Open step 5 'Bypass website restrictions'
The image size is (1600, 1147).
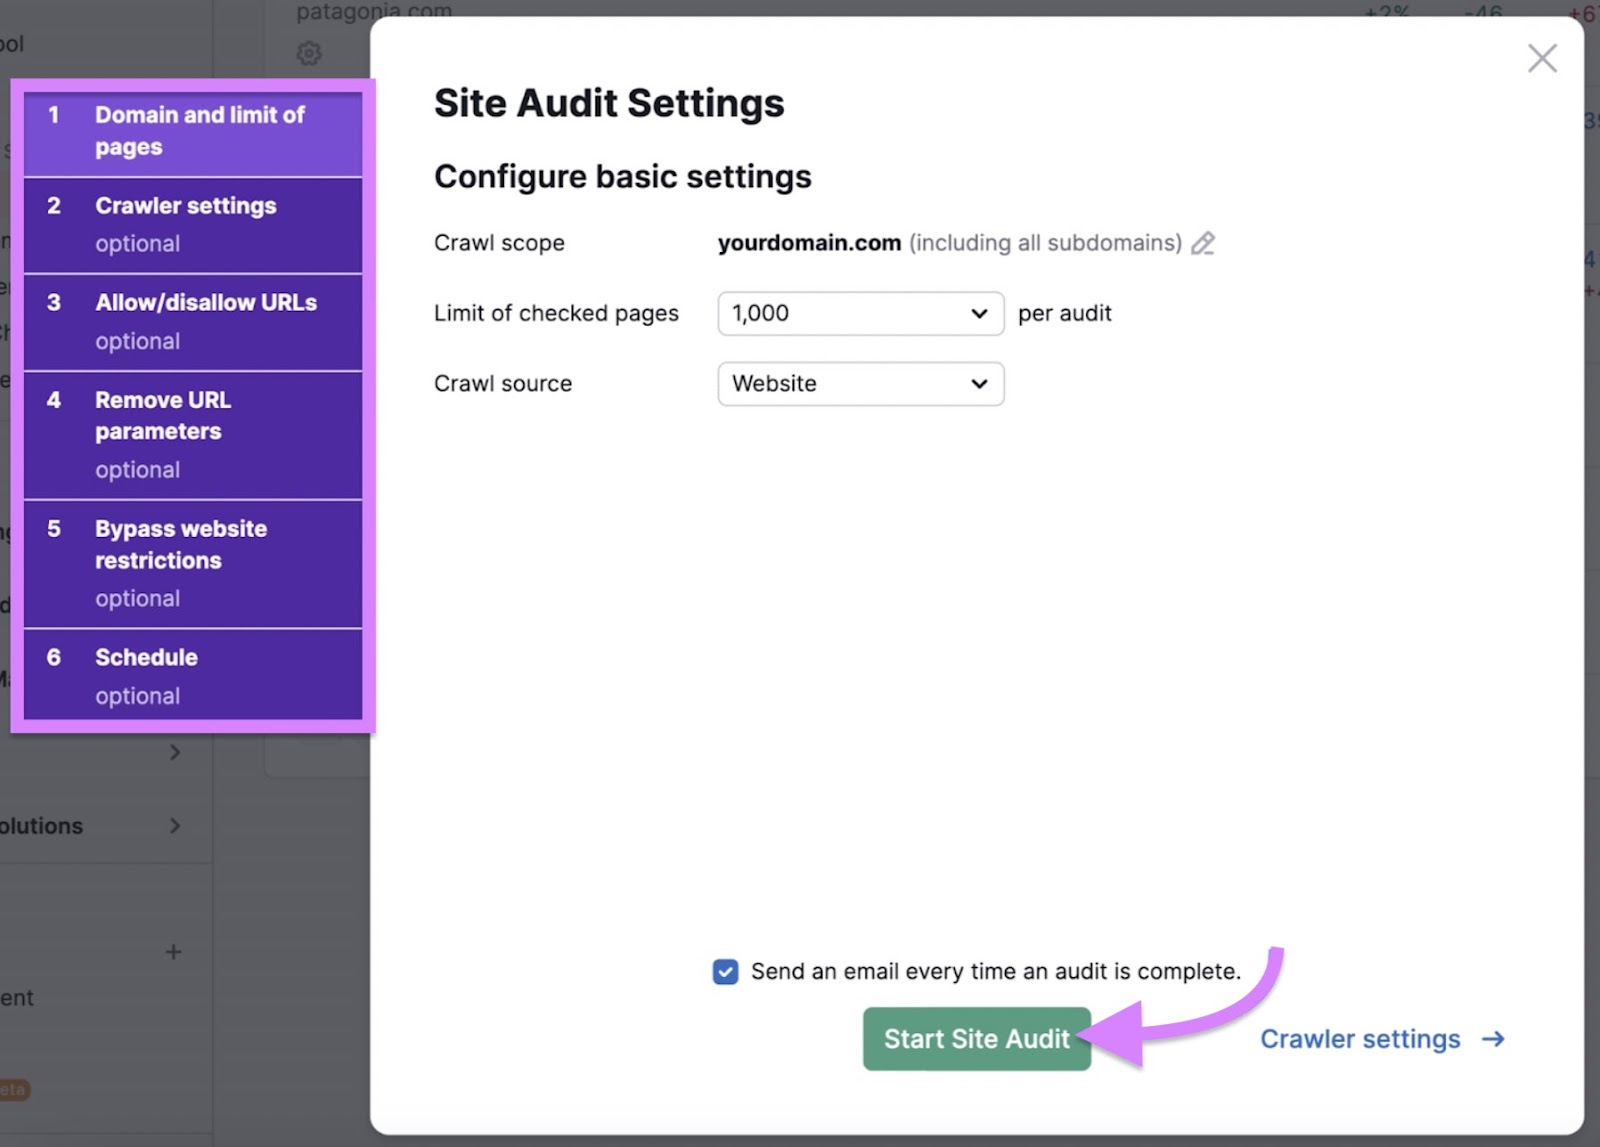click(192, 562)
